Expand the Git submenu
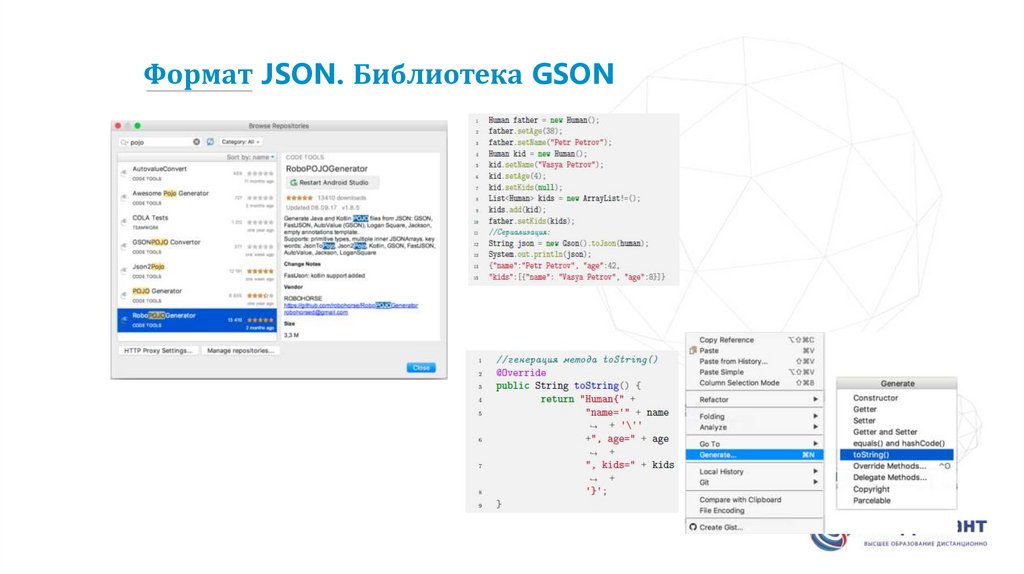 (x=754, y=483)
